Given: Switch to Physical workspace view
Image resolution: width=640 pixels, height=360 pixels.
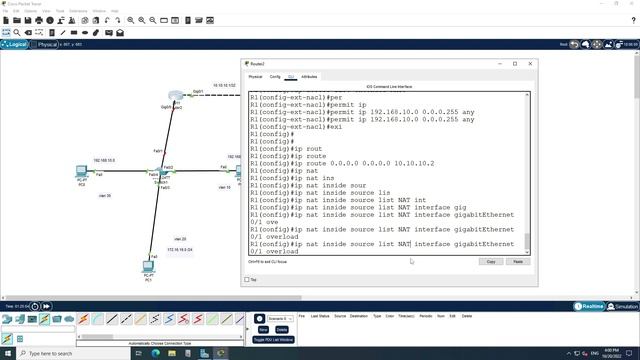Looking at the screenshot, I should [44, 44].
